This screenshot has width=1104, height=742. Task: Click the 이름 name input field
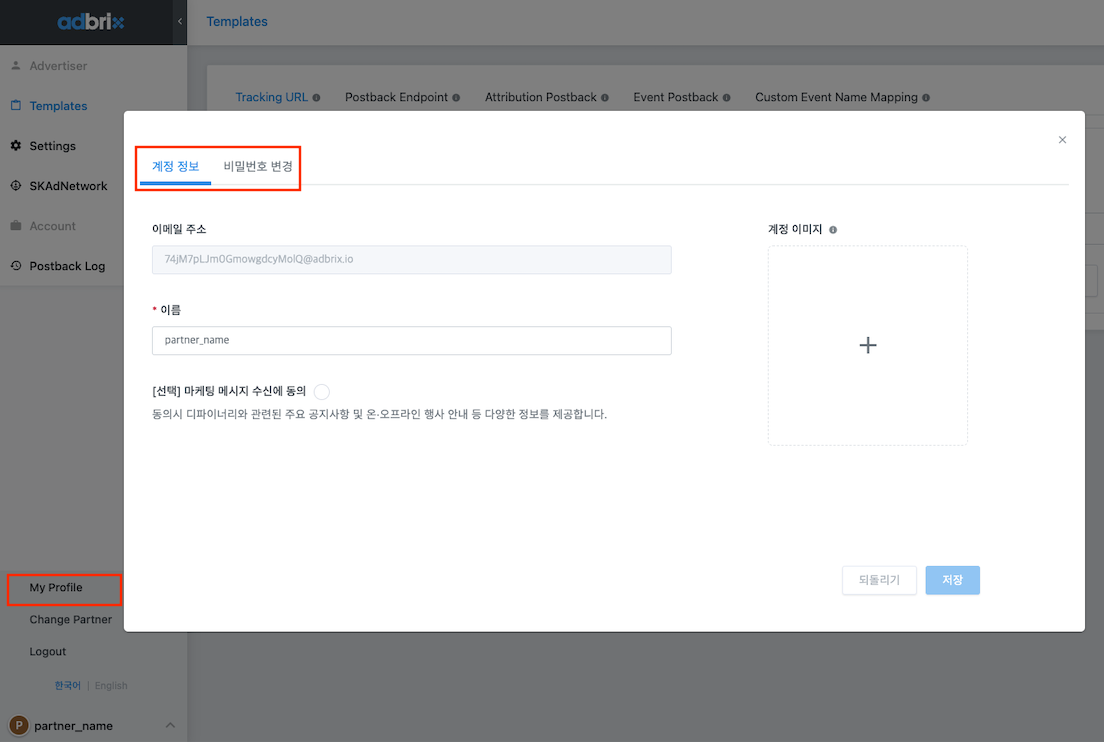(411, 340)
